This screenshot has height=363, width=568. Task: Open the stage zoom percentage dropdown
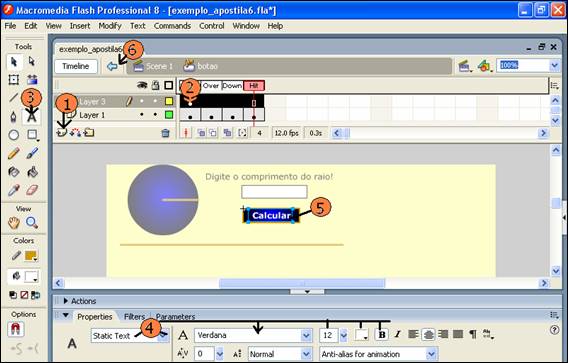tap(555, 66)
